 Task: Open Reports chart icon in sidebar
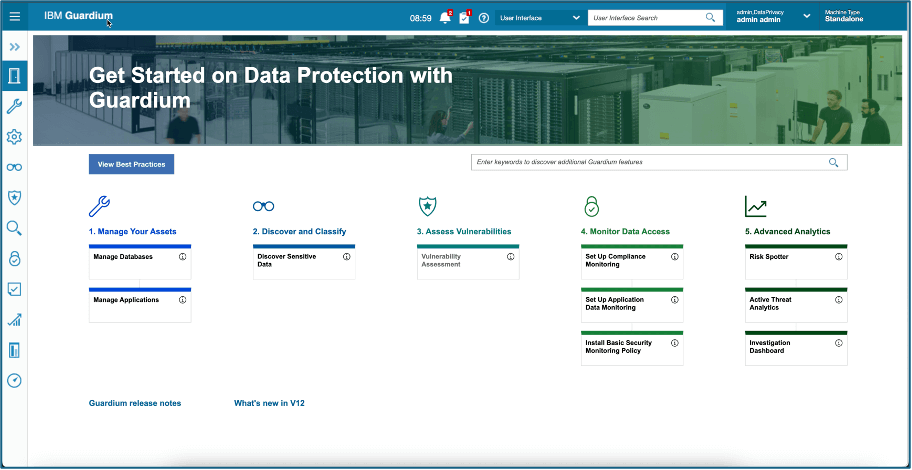(15, 319)
